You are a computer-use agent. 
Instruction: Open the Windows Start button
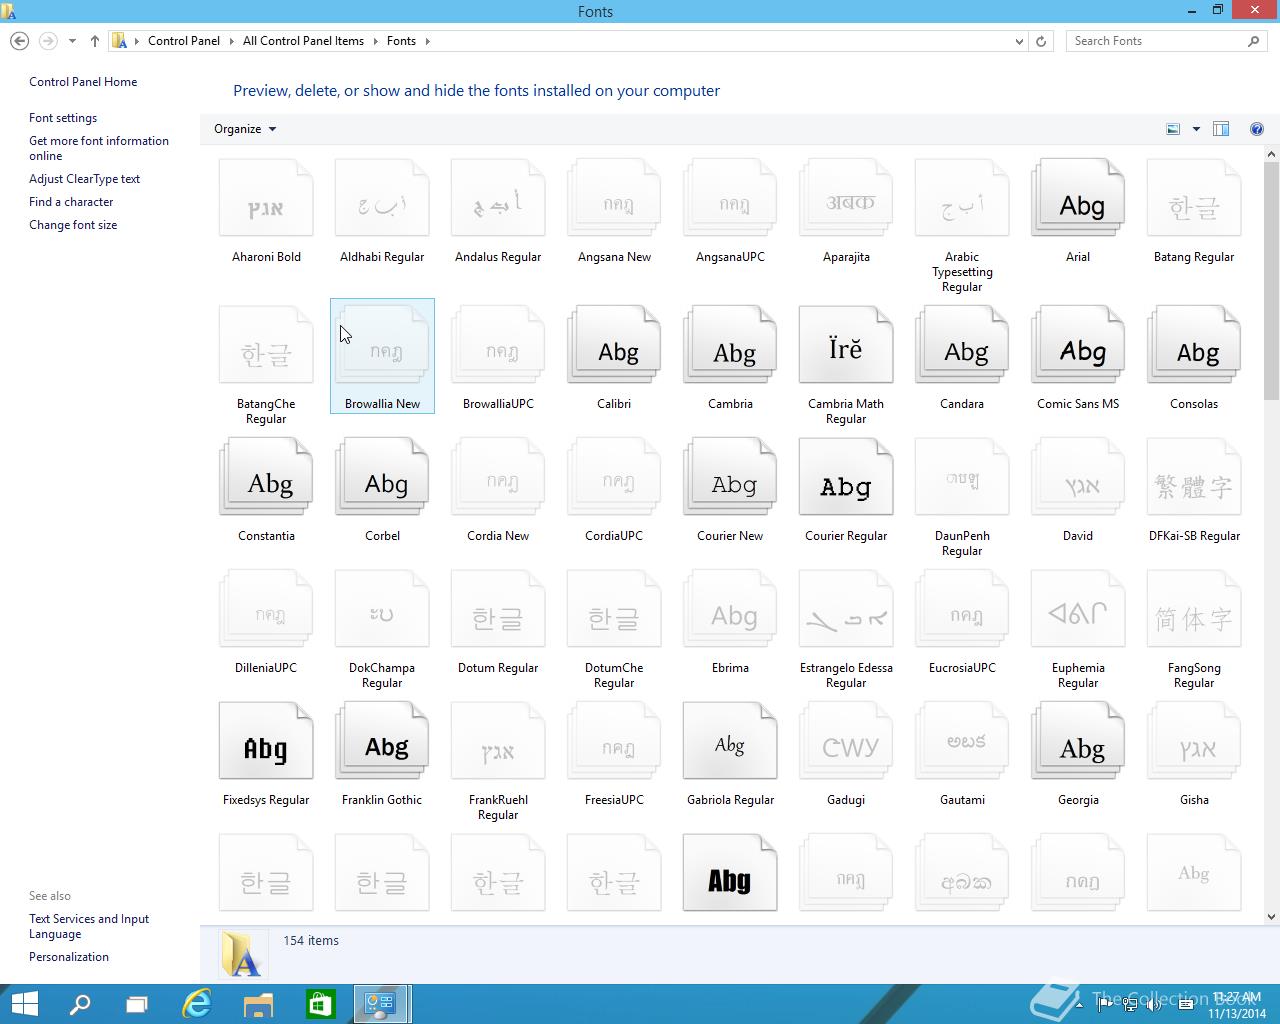[24, 1004]
